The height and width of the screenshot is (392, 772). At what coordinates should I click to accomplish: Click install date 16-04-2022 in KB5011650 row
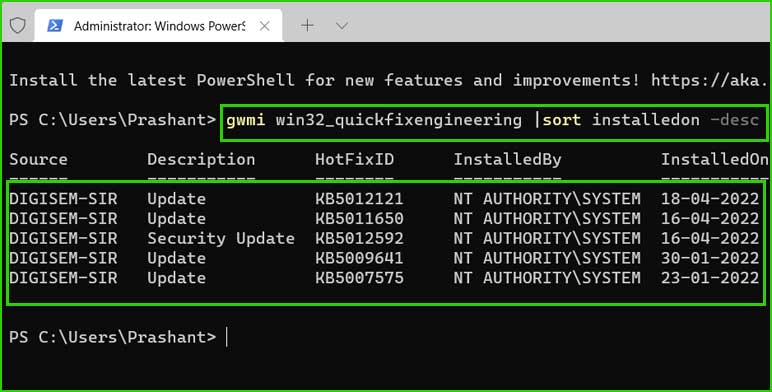coord(709,219)
